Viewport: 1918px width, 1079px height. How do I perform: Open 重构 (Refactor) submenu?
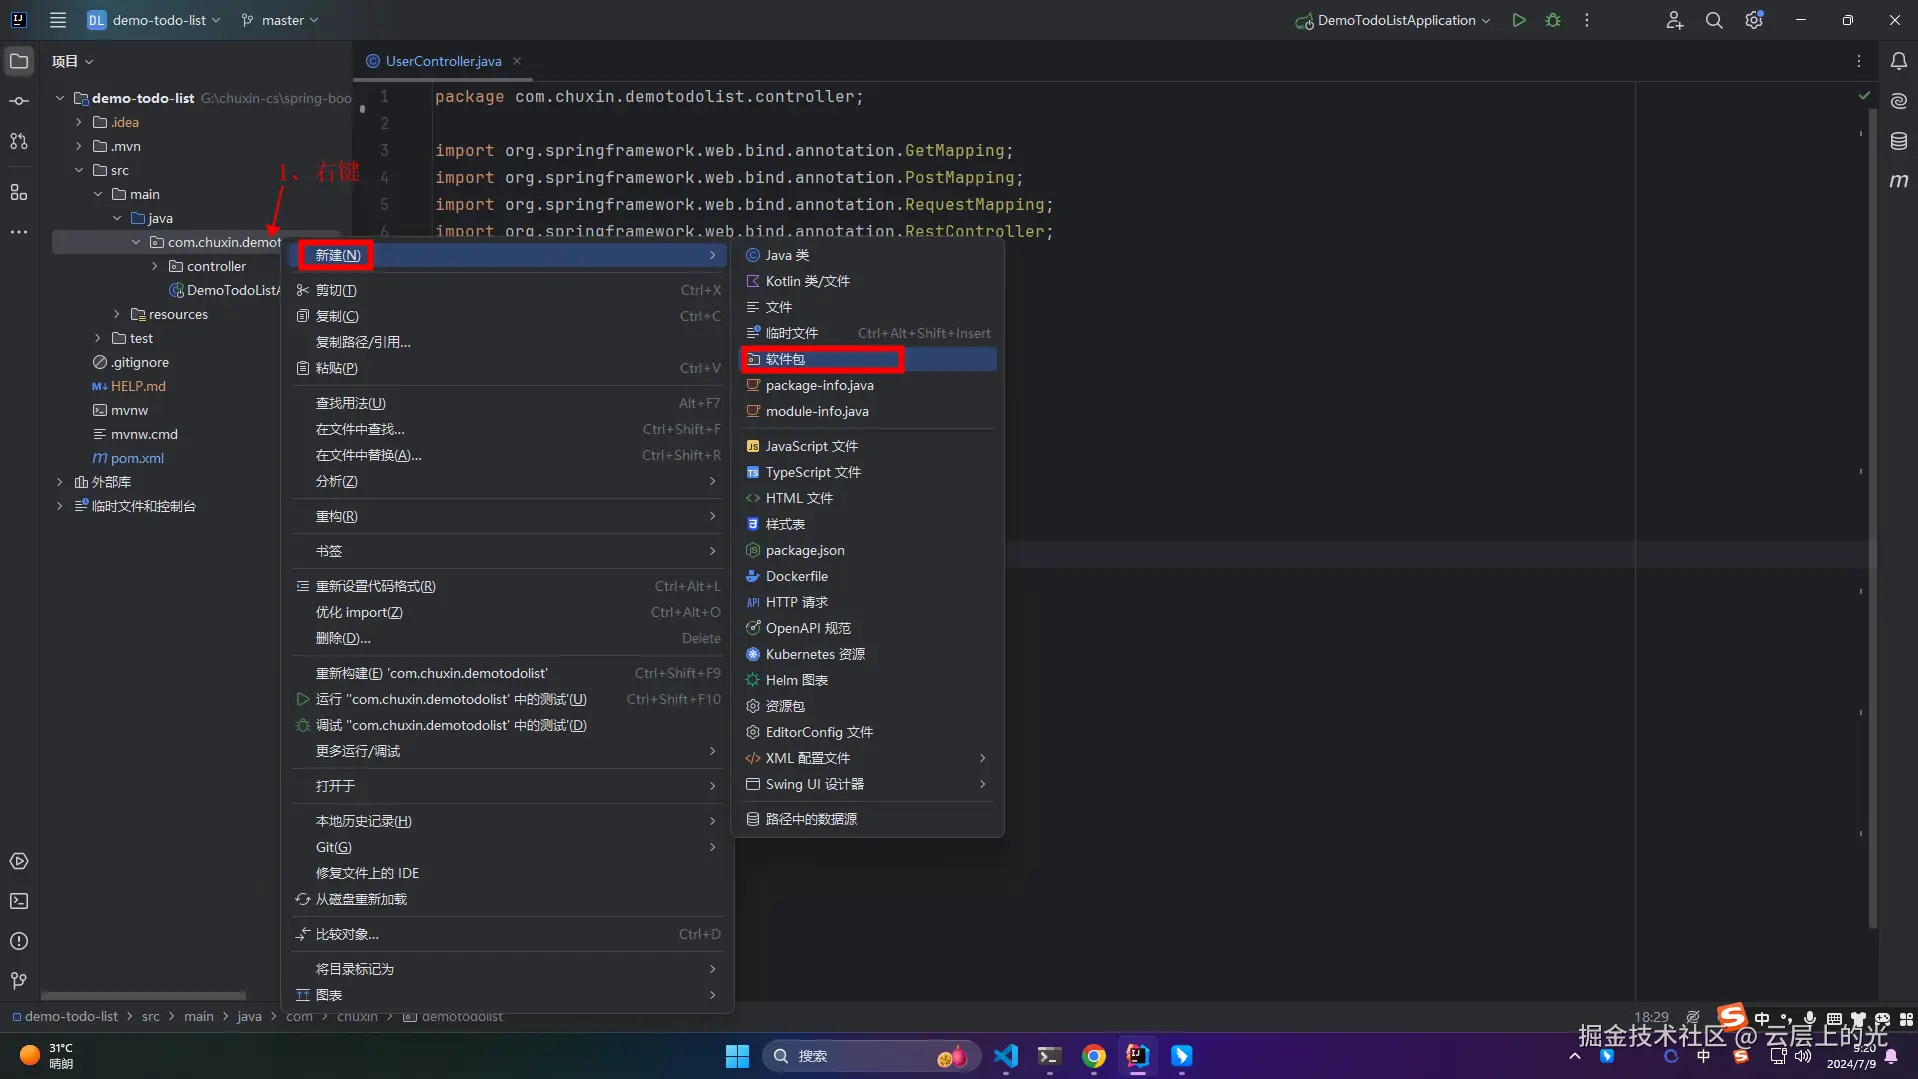point(507,516)
